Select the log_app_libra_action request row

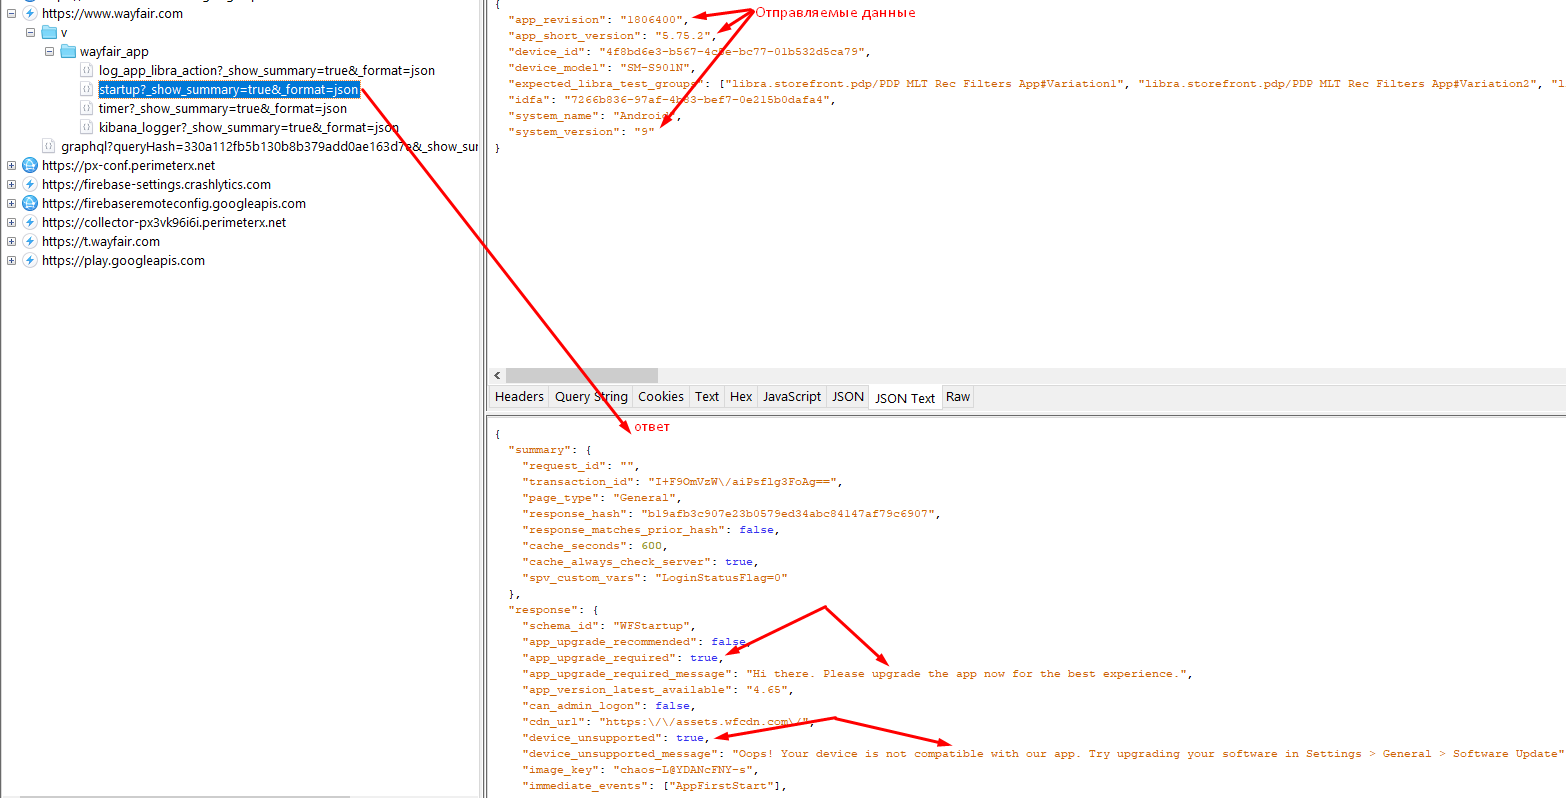click(267, 71)
